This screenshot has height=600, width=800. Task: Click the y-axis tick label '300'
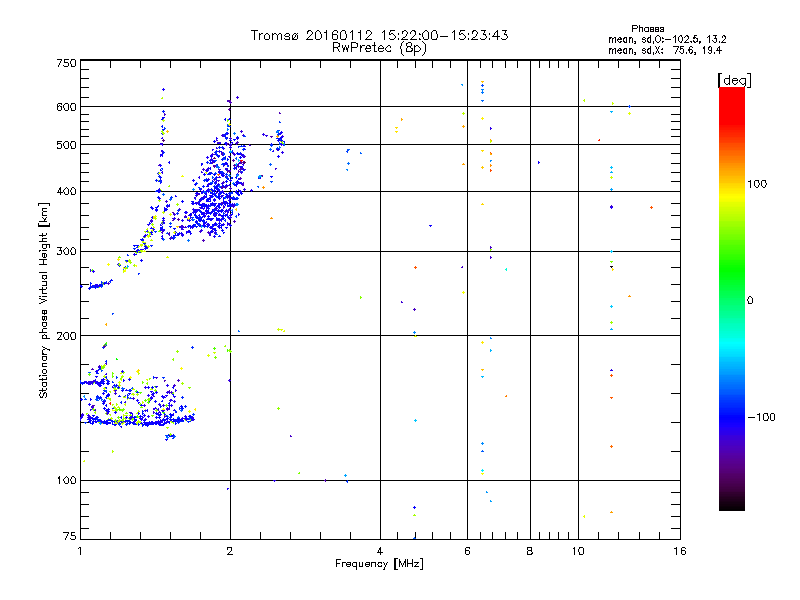click(x=66, y=252)
